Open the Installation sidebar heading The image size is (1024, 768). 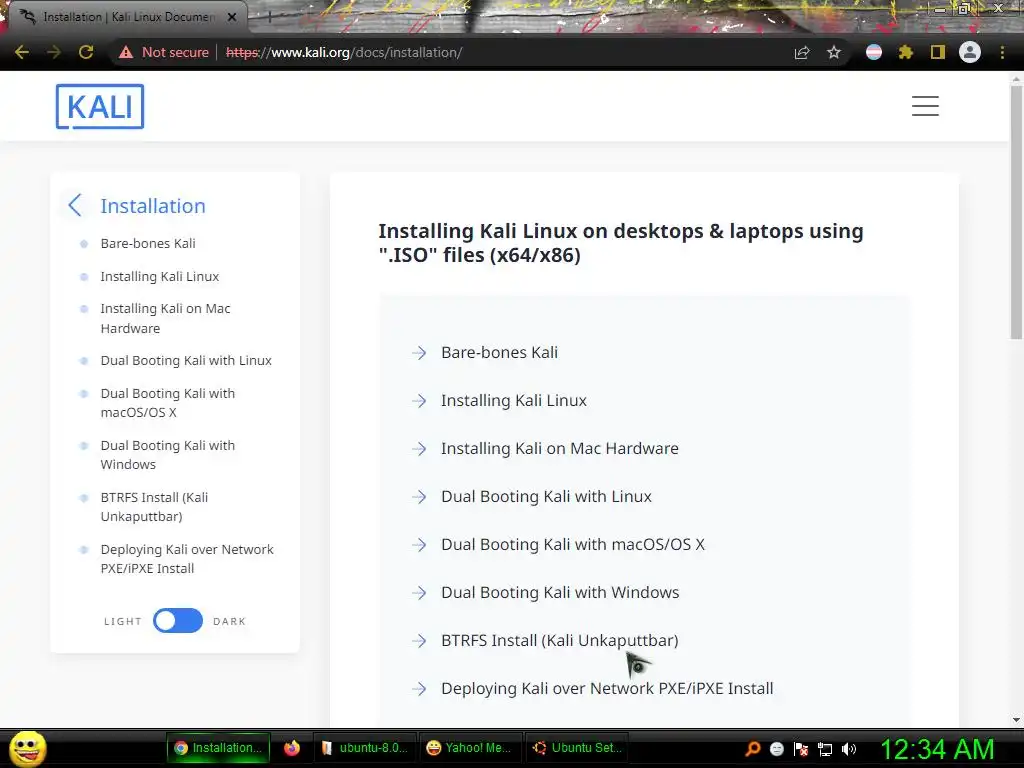click(x=153, y=206)
